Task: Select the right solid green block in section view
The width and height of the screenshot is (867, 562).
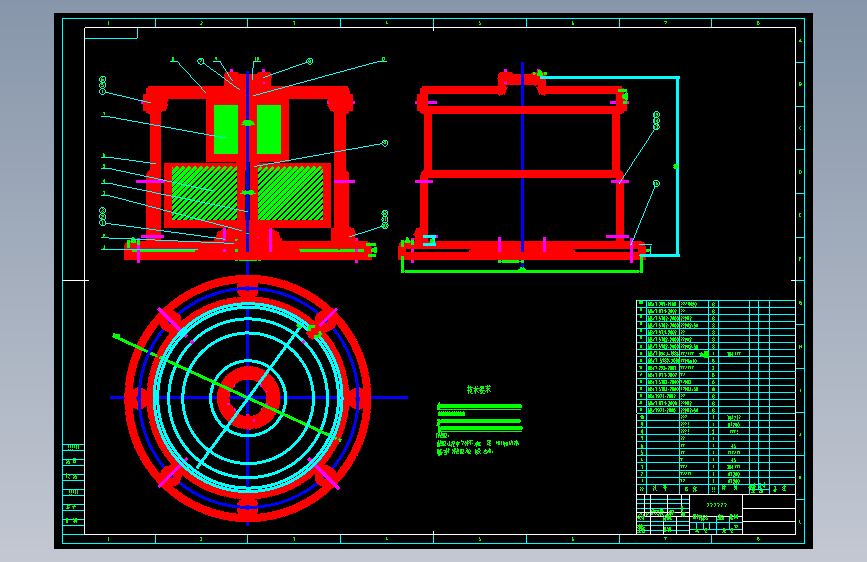Action: (x=269, y=129)
